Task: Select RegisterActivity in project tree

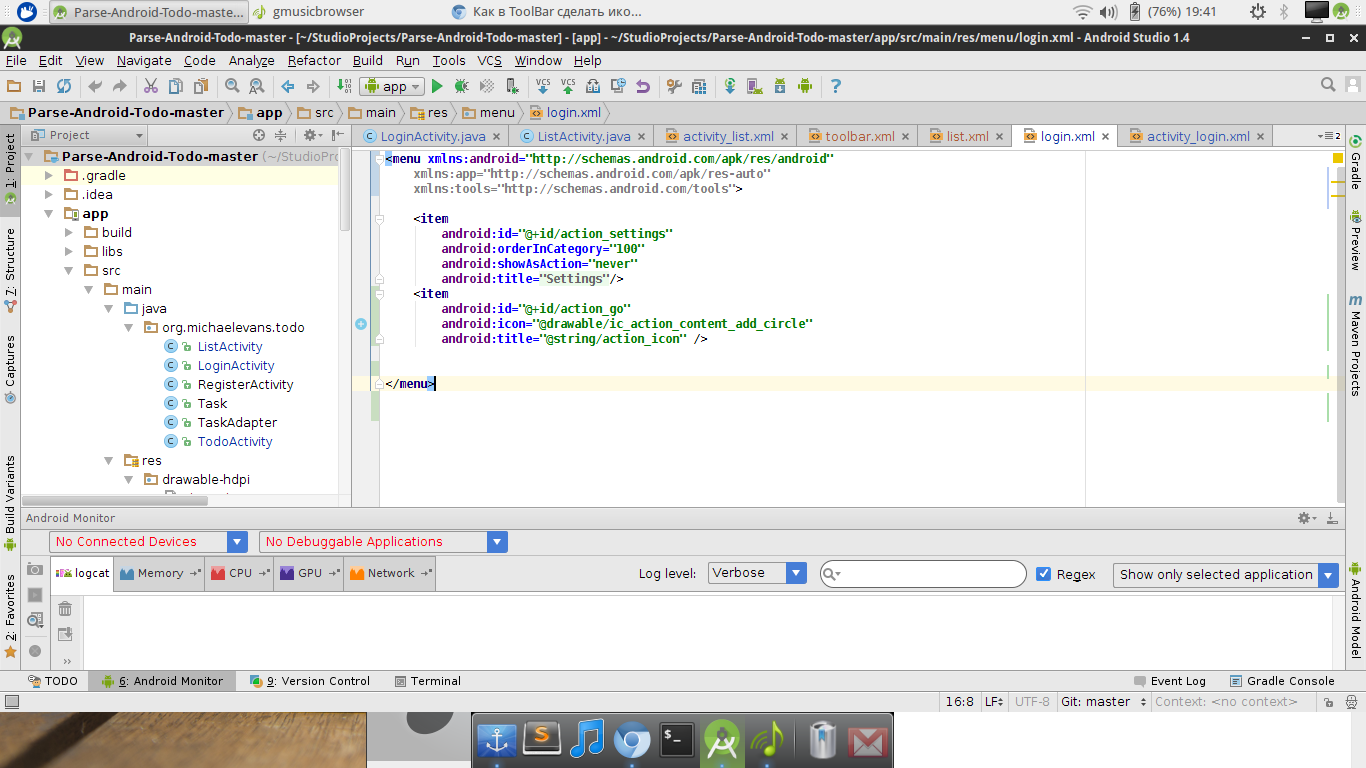Action: 245,385
